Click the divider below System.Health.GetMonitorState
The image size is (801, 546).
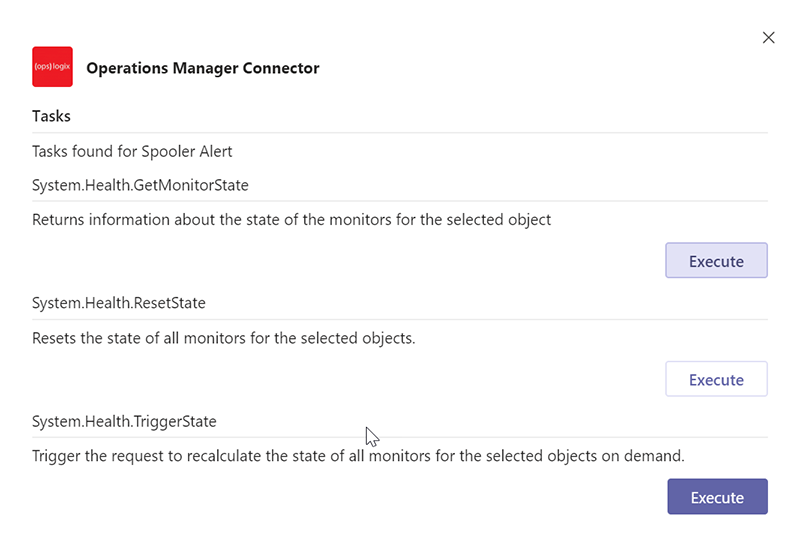[400, 201]
